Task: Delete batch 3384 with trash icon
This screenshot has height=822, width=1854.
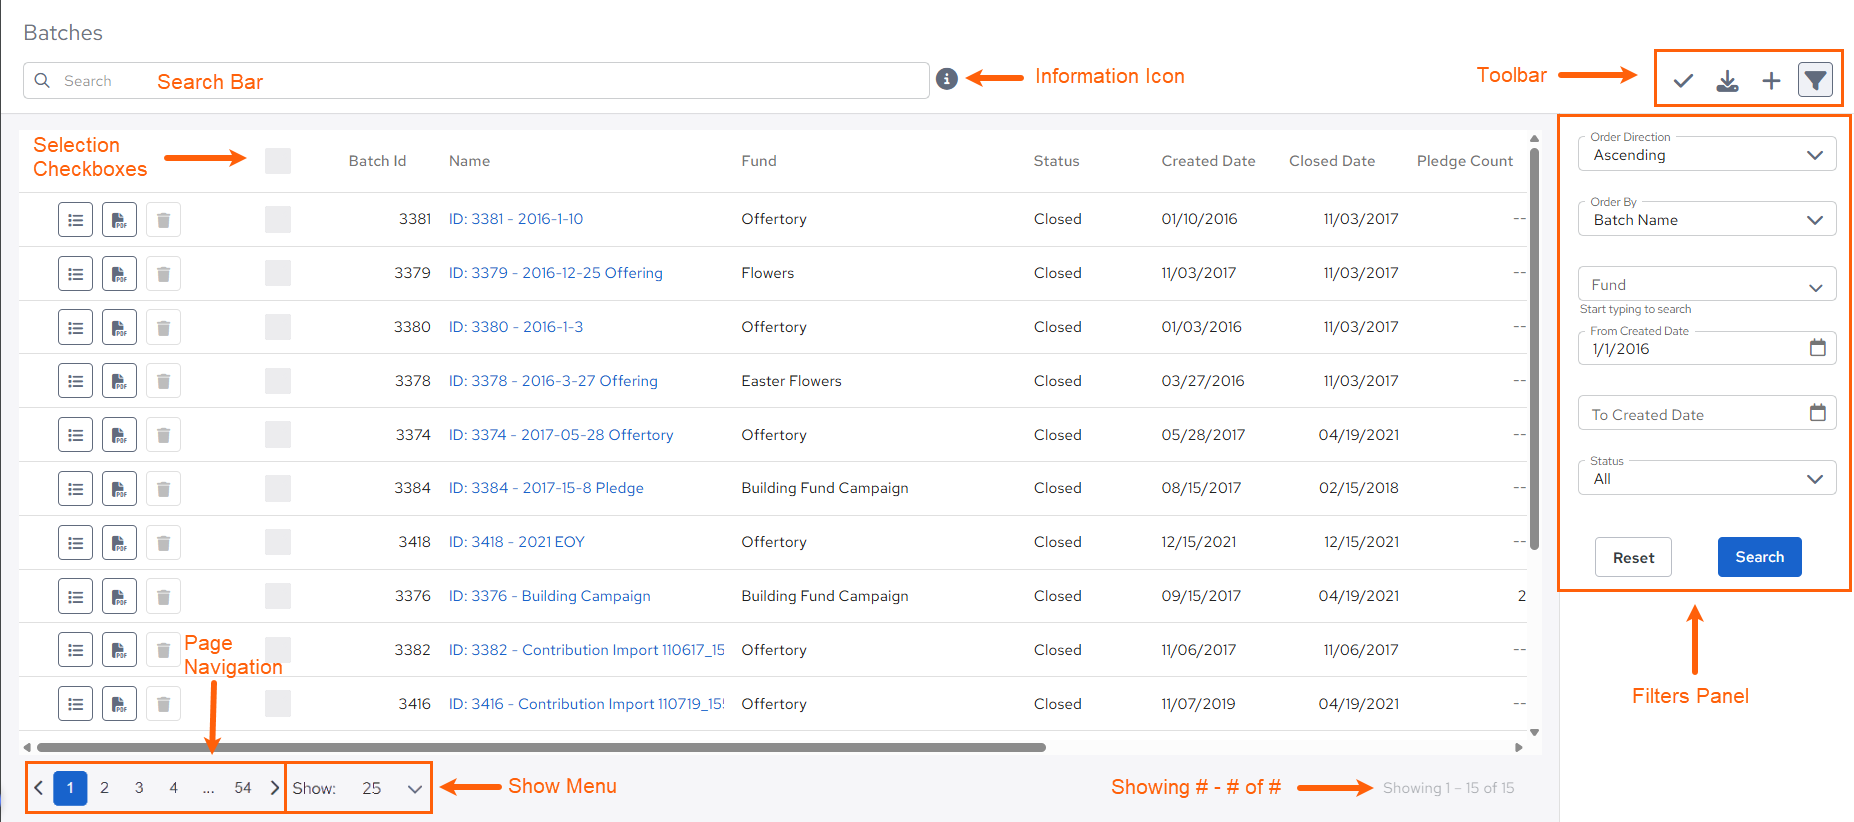Action: coord(163,489)
